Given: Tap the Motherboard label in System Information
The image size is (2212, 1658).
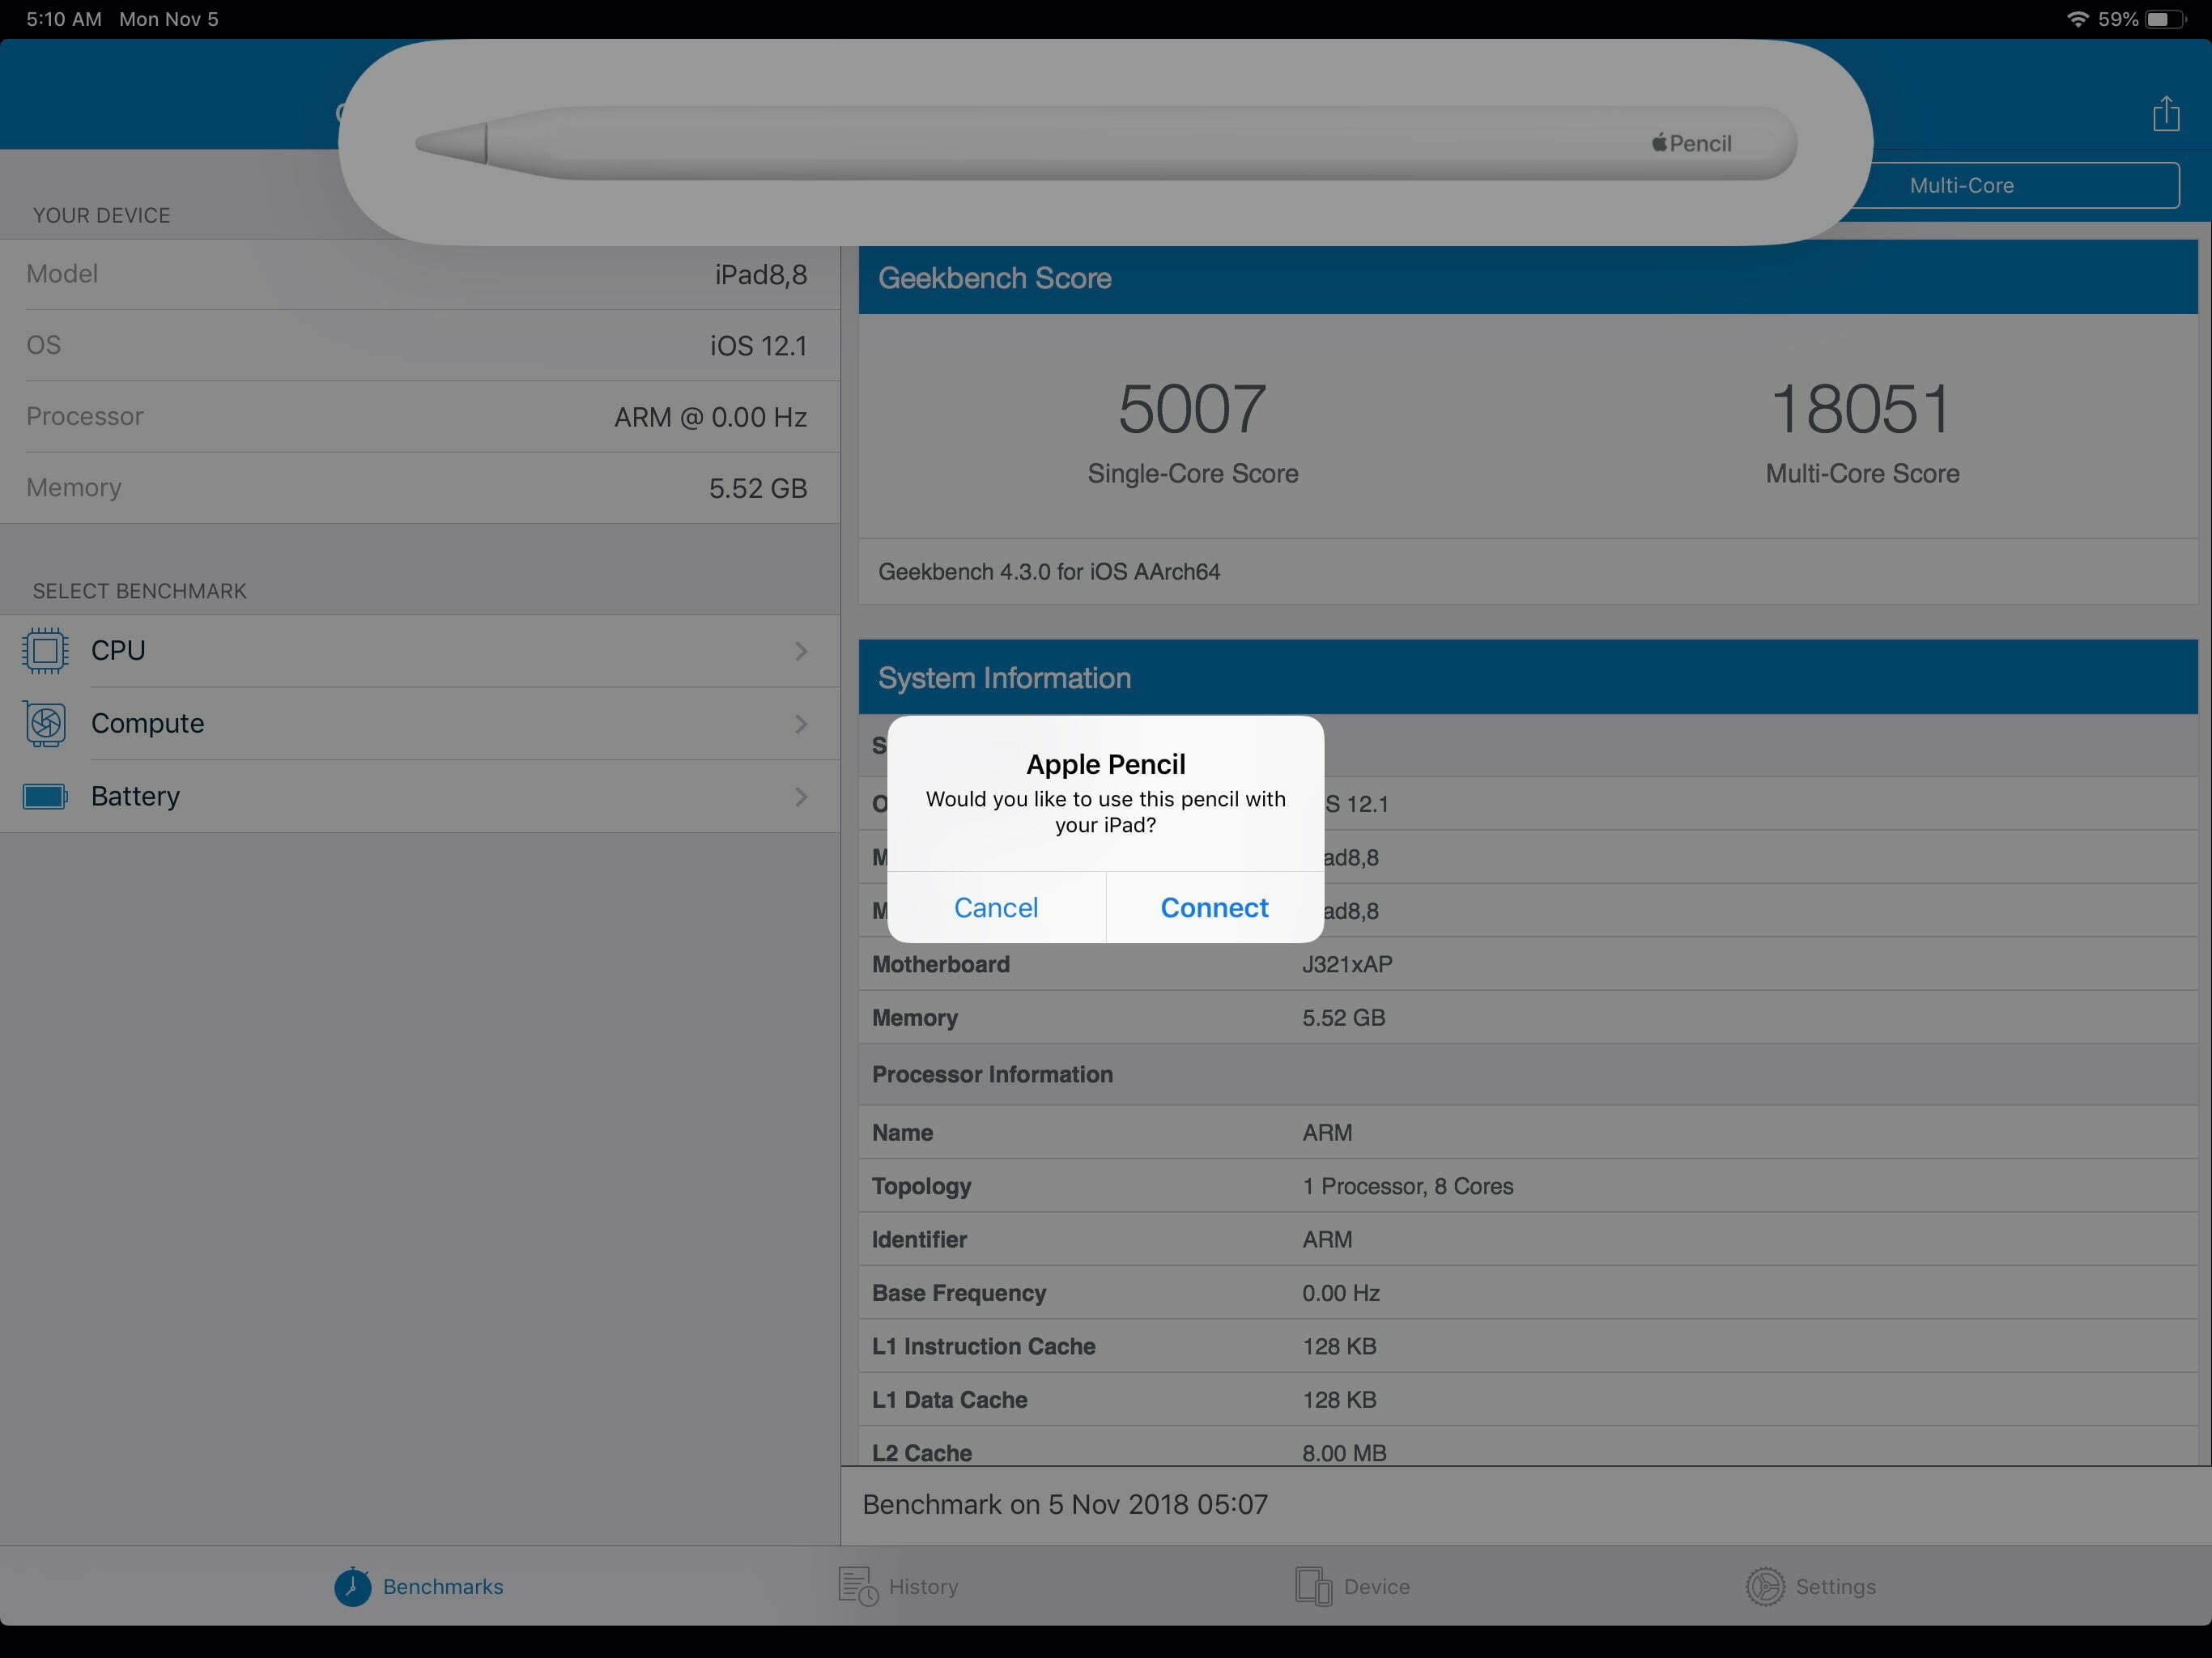Looking at the screenshot, I should tap(941, 964).
